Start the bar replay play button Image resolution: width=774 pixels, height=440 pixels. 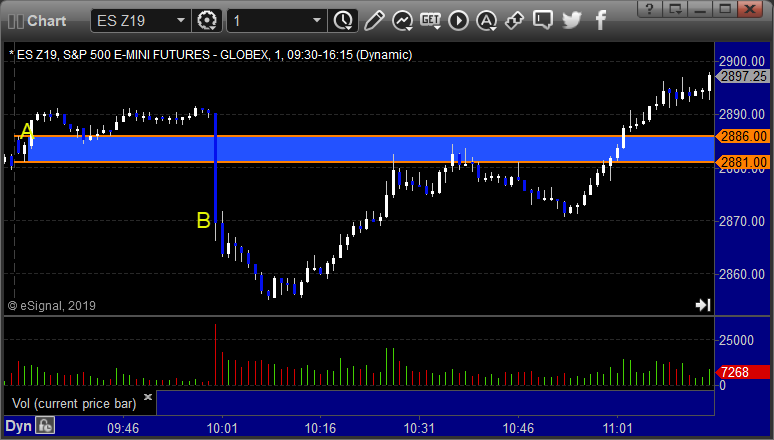[459, 21]
